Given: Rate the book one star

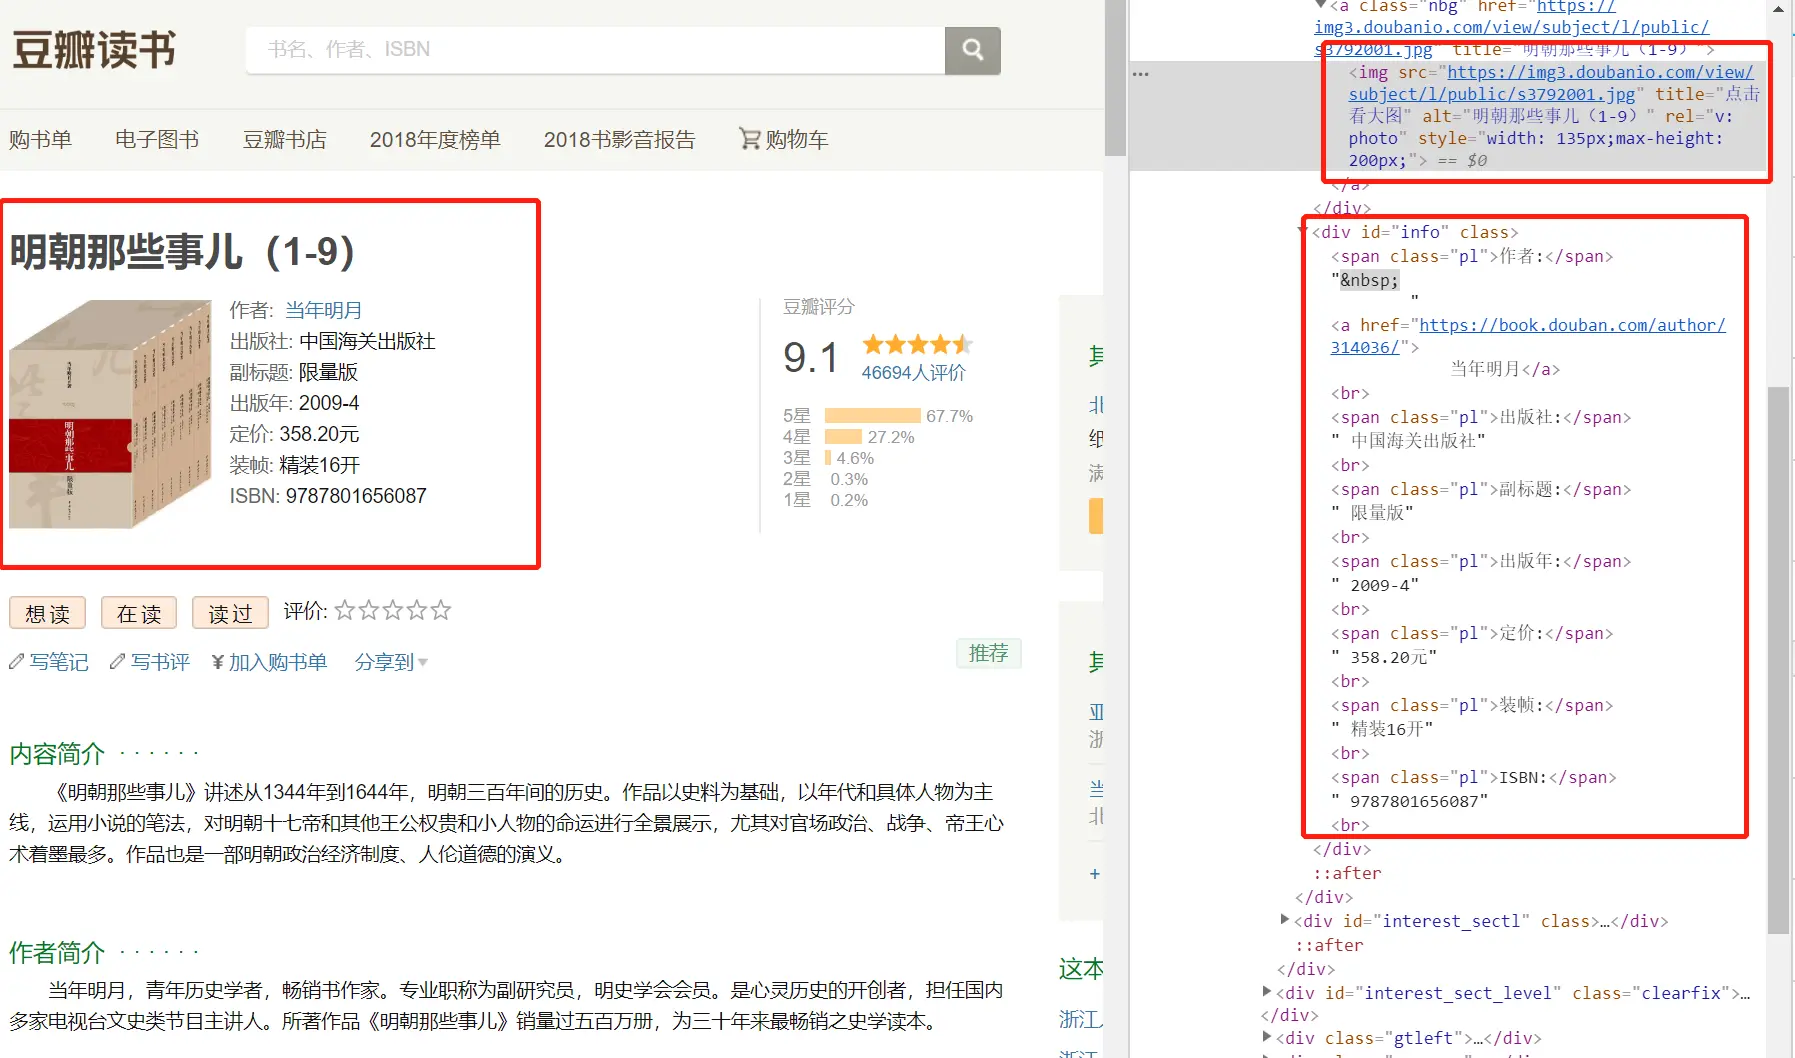Looking at the screenshot, I should [x=345, y=610].
